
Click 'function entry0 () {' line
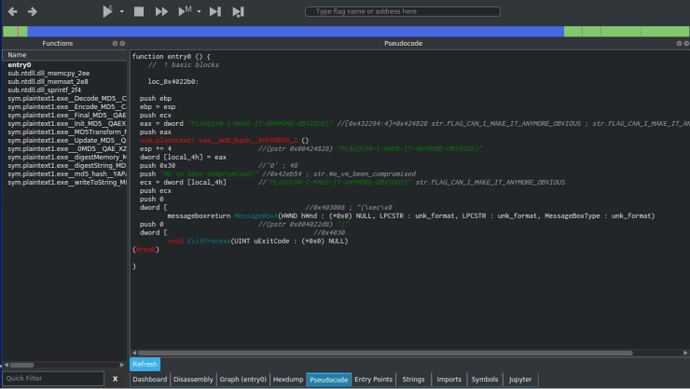(x=171, y=56)
